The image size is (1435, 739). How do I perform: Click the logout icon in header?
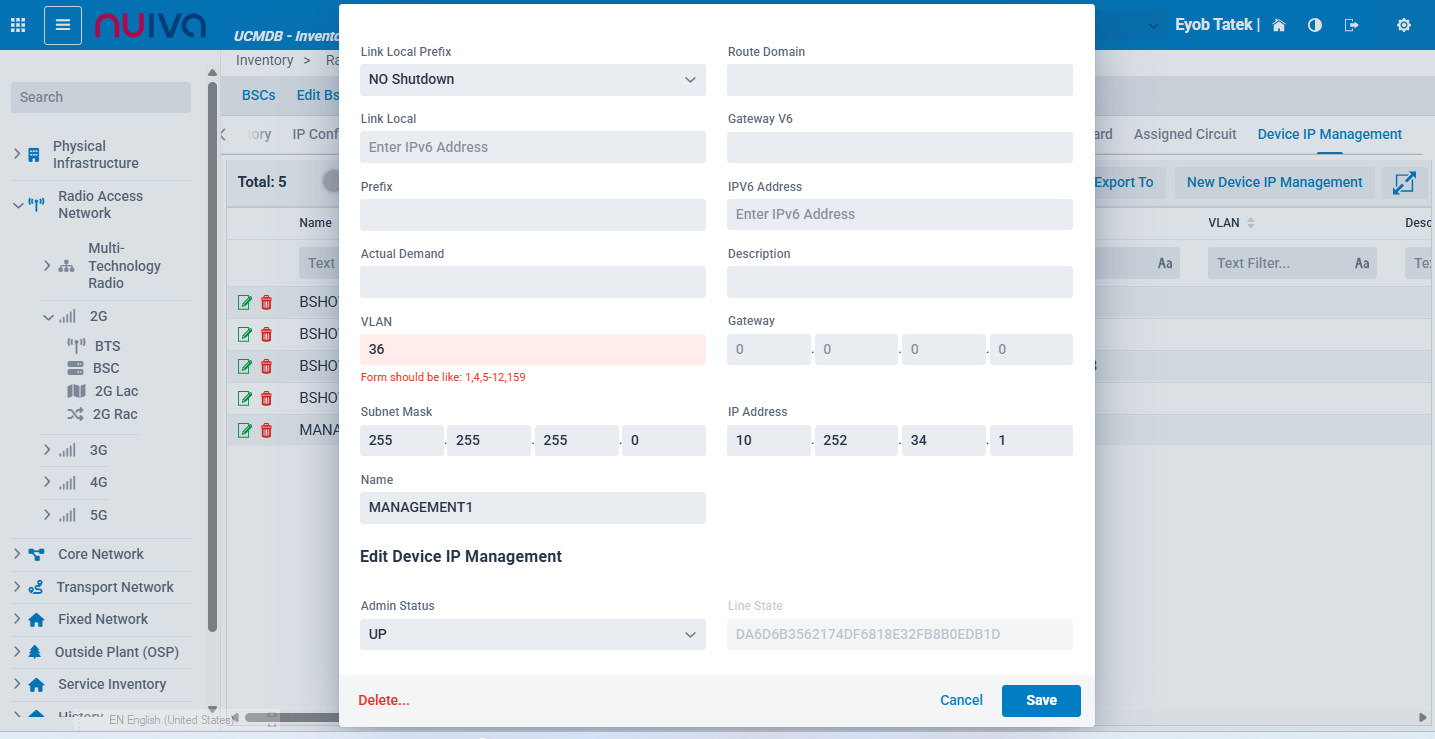[1352, 25]
